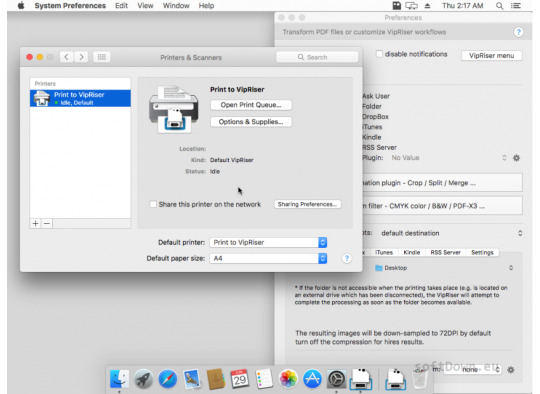Launch Launchpad rocket icon in Dock
540x394 pixels.
pyautogui.click(x=143, y=379)
